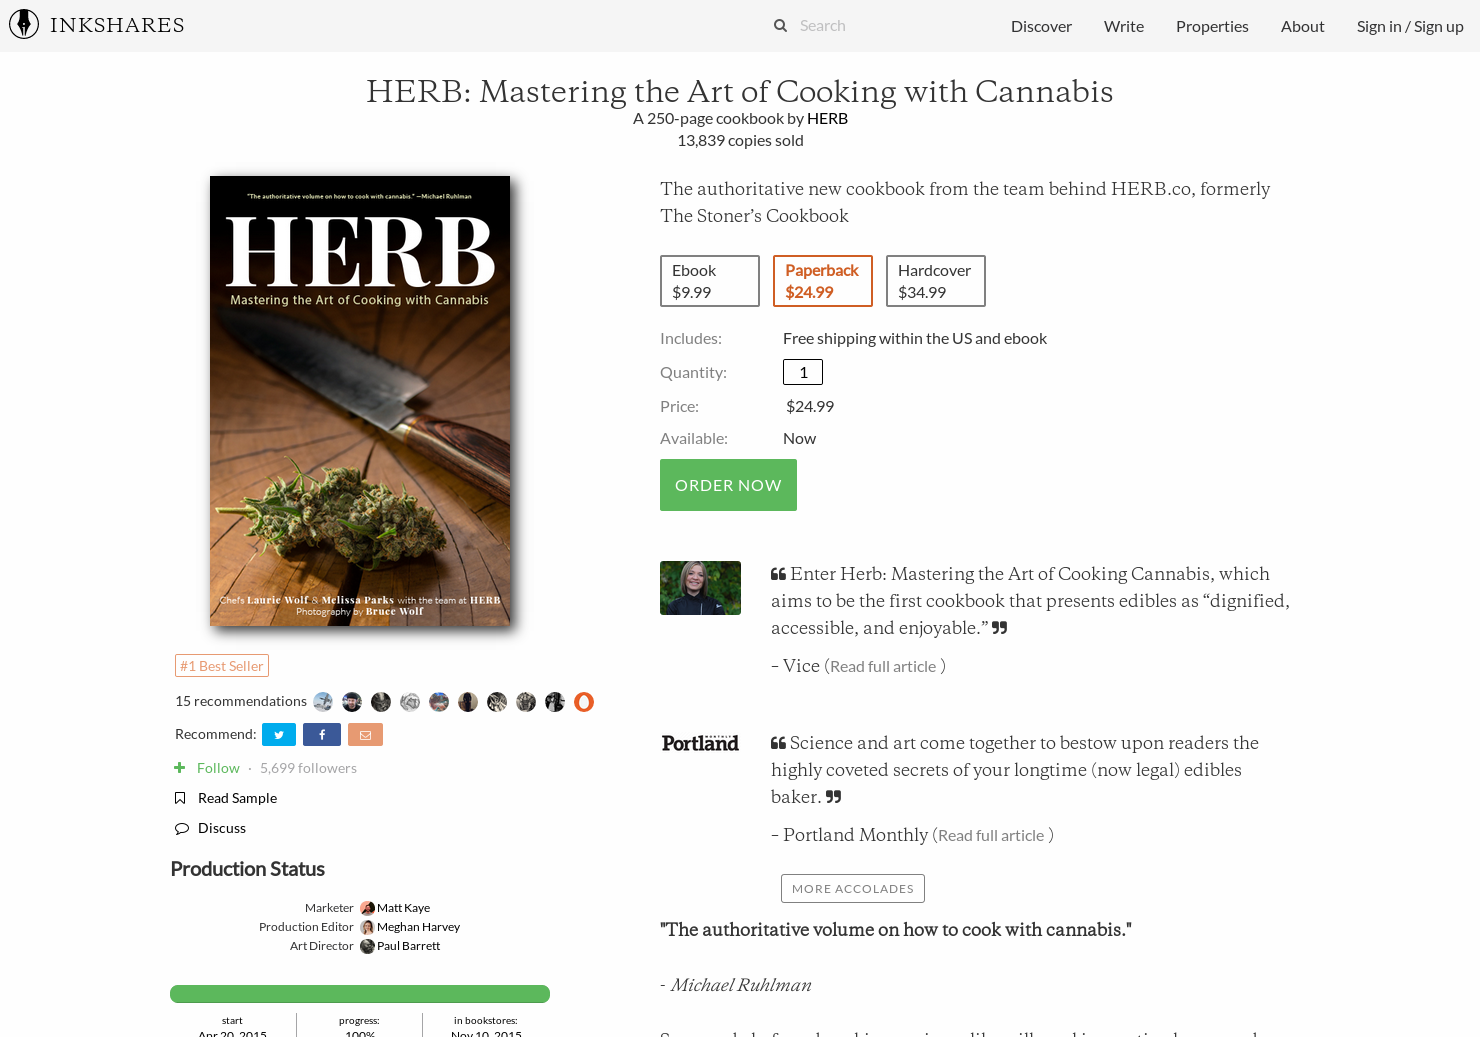Click the quantity input field
This screenshot has height=1037, width=1480.
802,371
